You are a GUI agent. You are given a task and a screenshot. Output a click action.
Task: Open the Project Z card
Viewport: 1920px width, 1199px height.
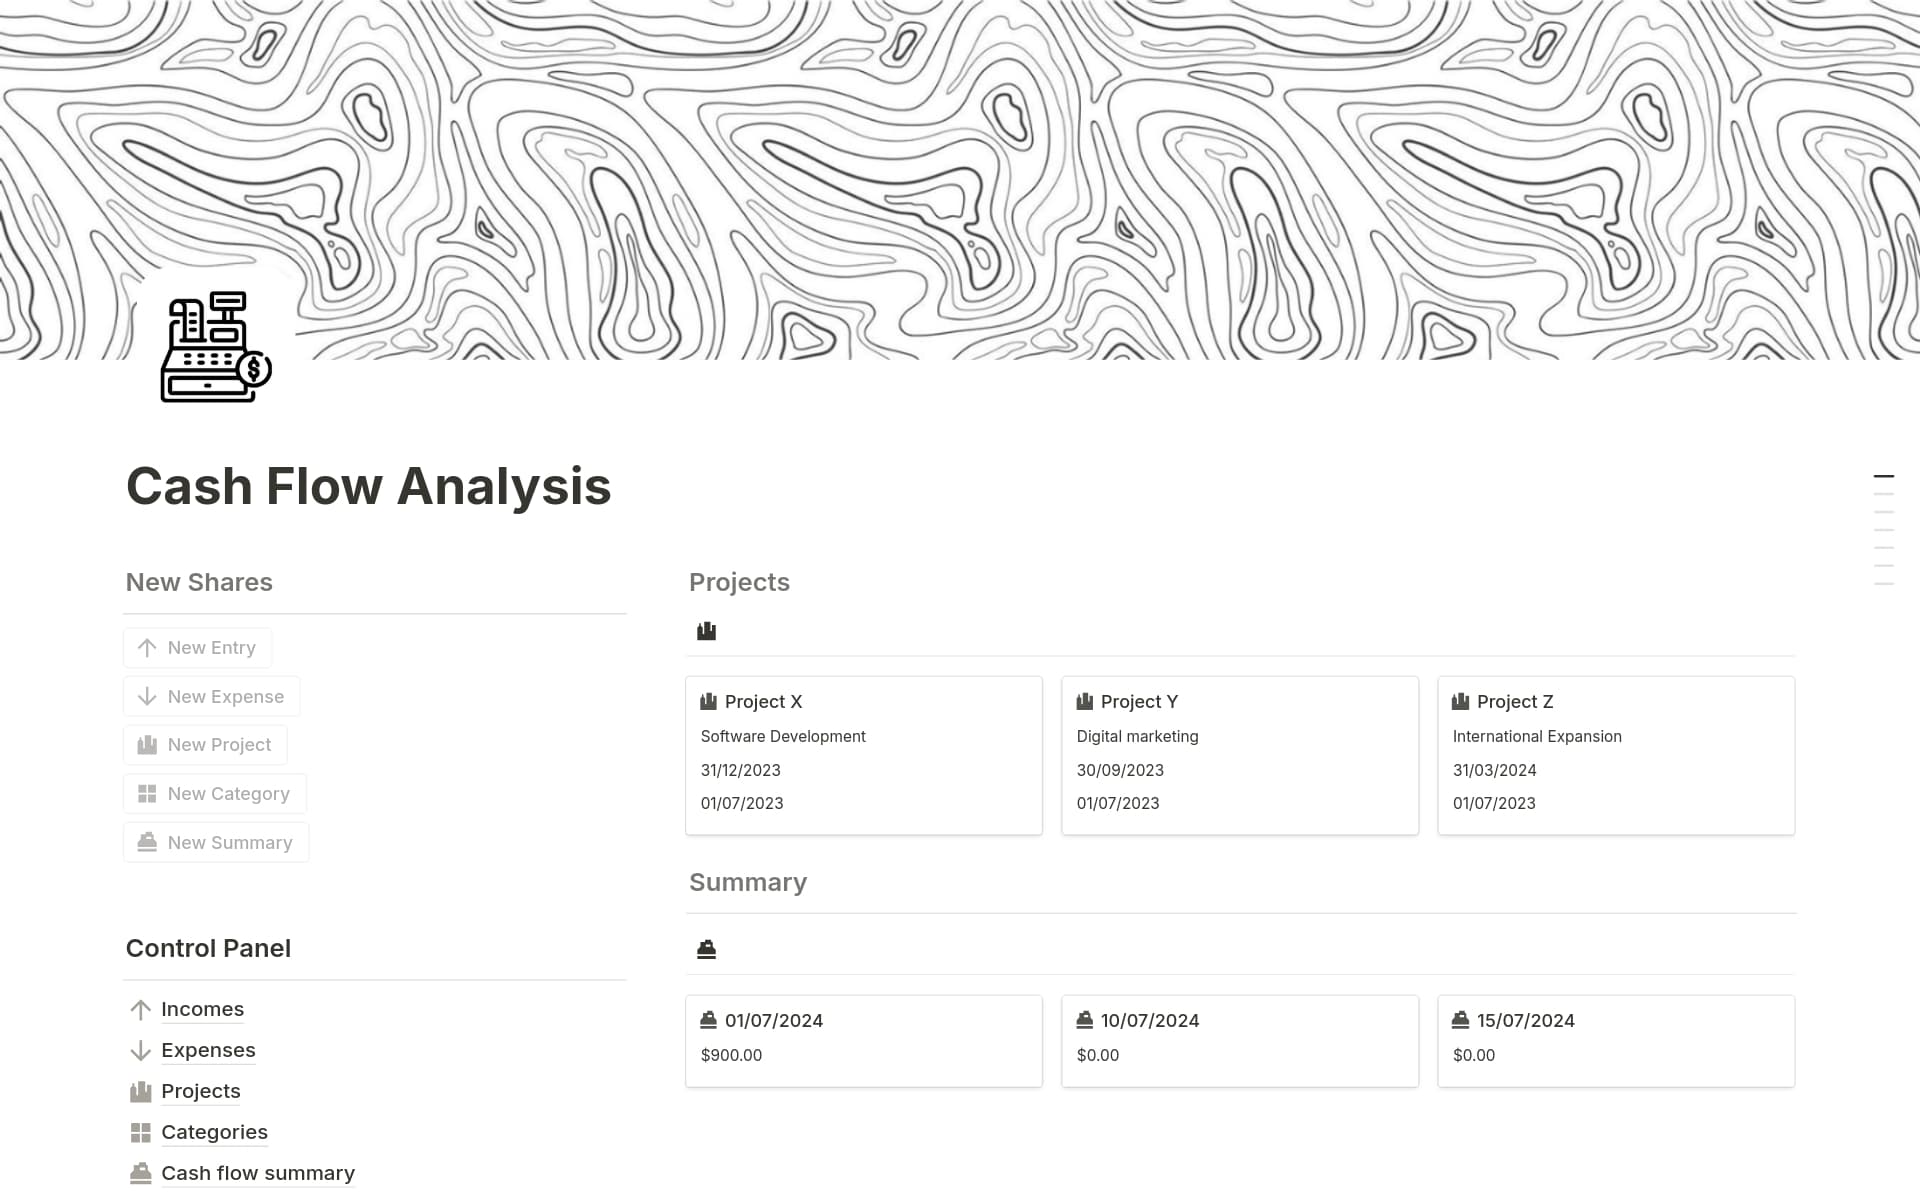point(1616,755)
